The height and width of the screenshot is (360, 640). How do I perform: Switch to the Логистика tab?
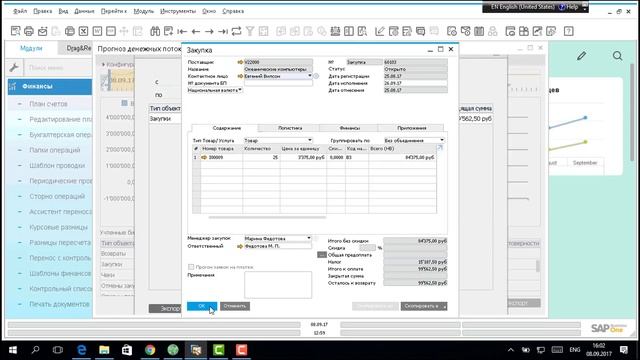(290, 128)
